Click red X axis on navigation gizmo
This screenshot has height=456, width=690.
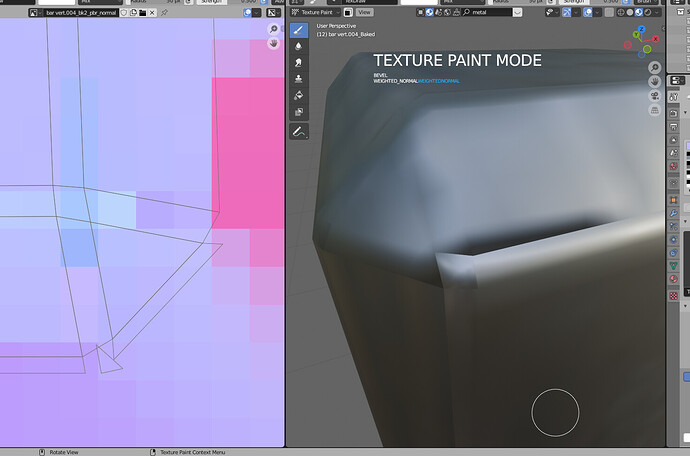656,39
